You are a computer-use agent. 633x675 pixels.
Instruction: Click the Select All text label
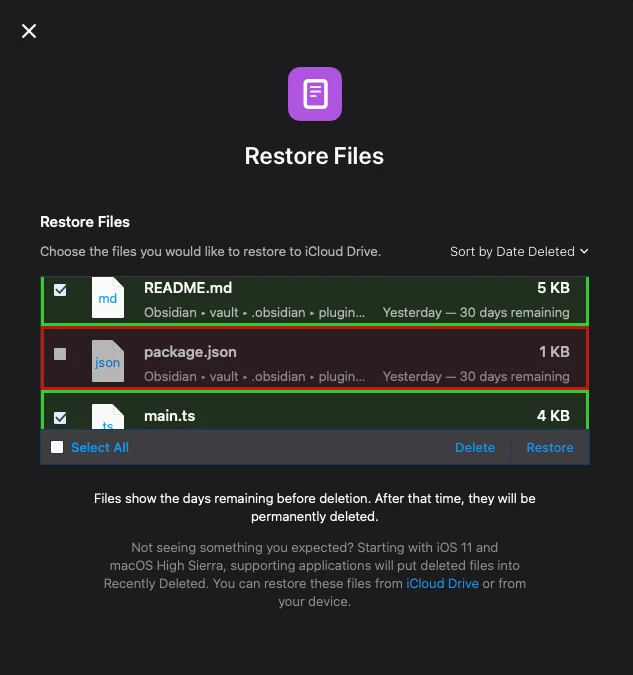coord(100,448)
